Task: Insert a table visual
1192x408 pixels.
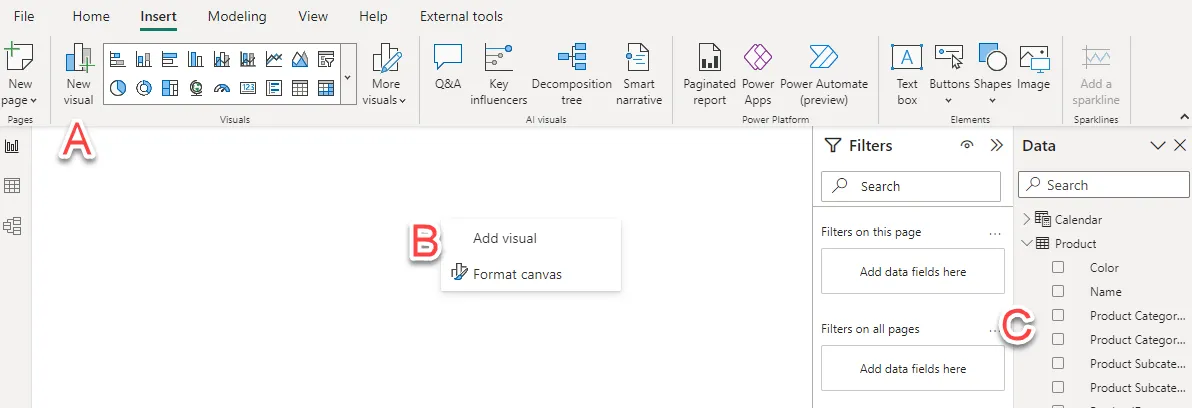Action: pos(300,88)
